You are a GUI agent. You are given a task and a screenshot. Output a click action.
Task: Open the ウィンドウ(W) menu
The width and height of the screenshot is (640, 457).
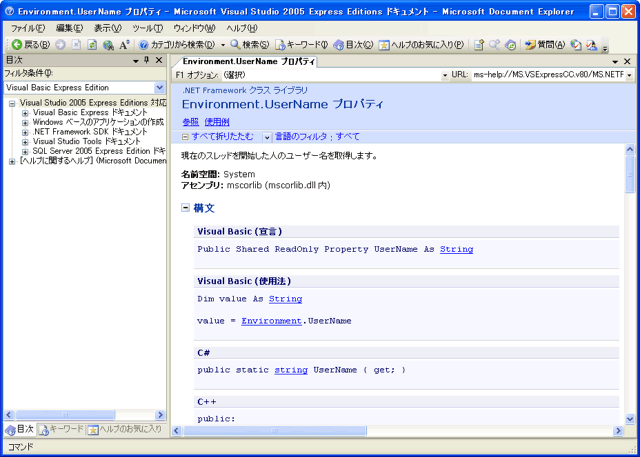pyautogui.click(x=194, y=28)
